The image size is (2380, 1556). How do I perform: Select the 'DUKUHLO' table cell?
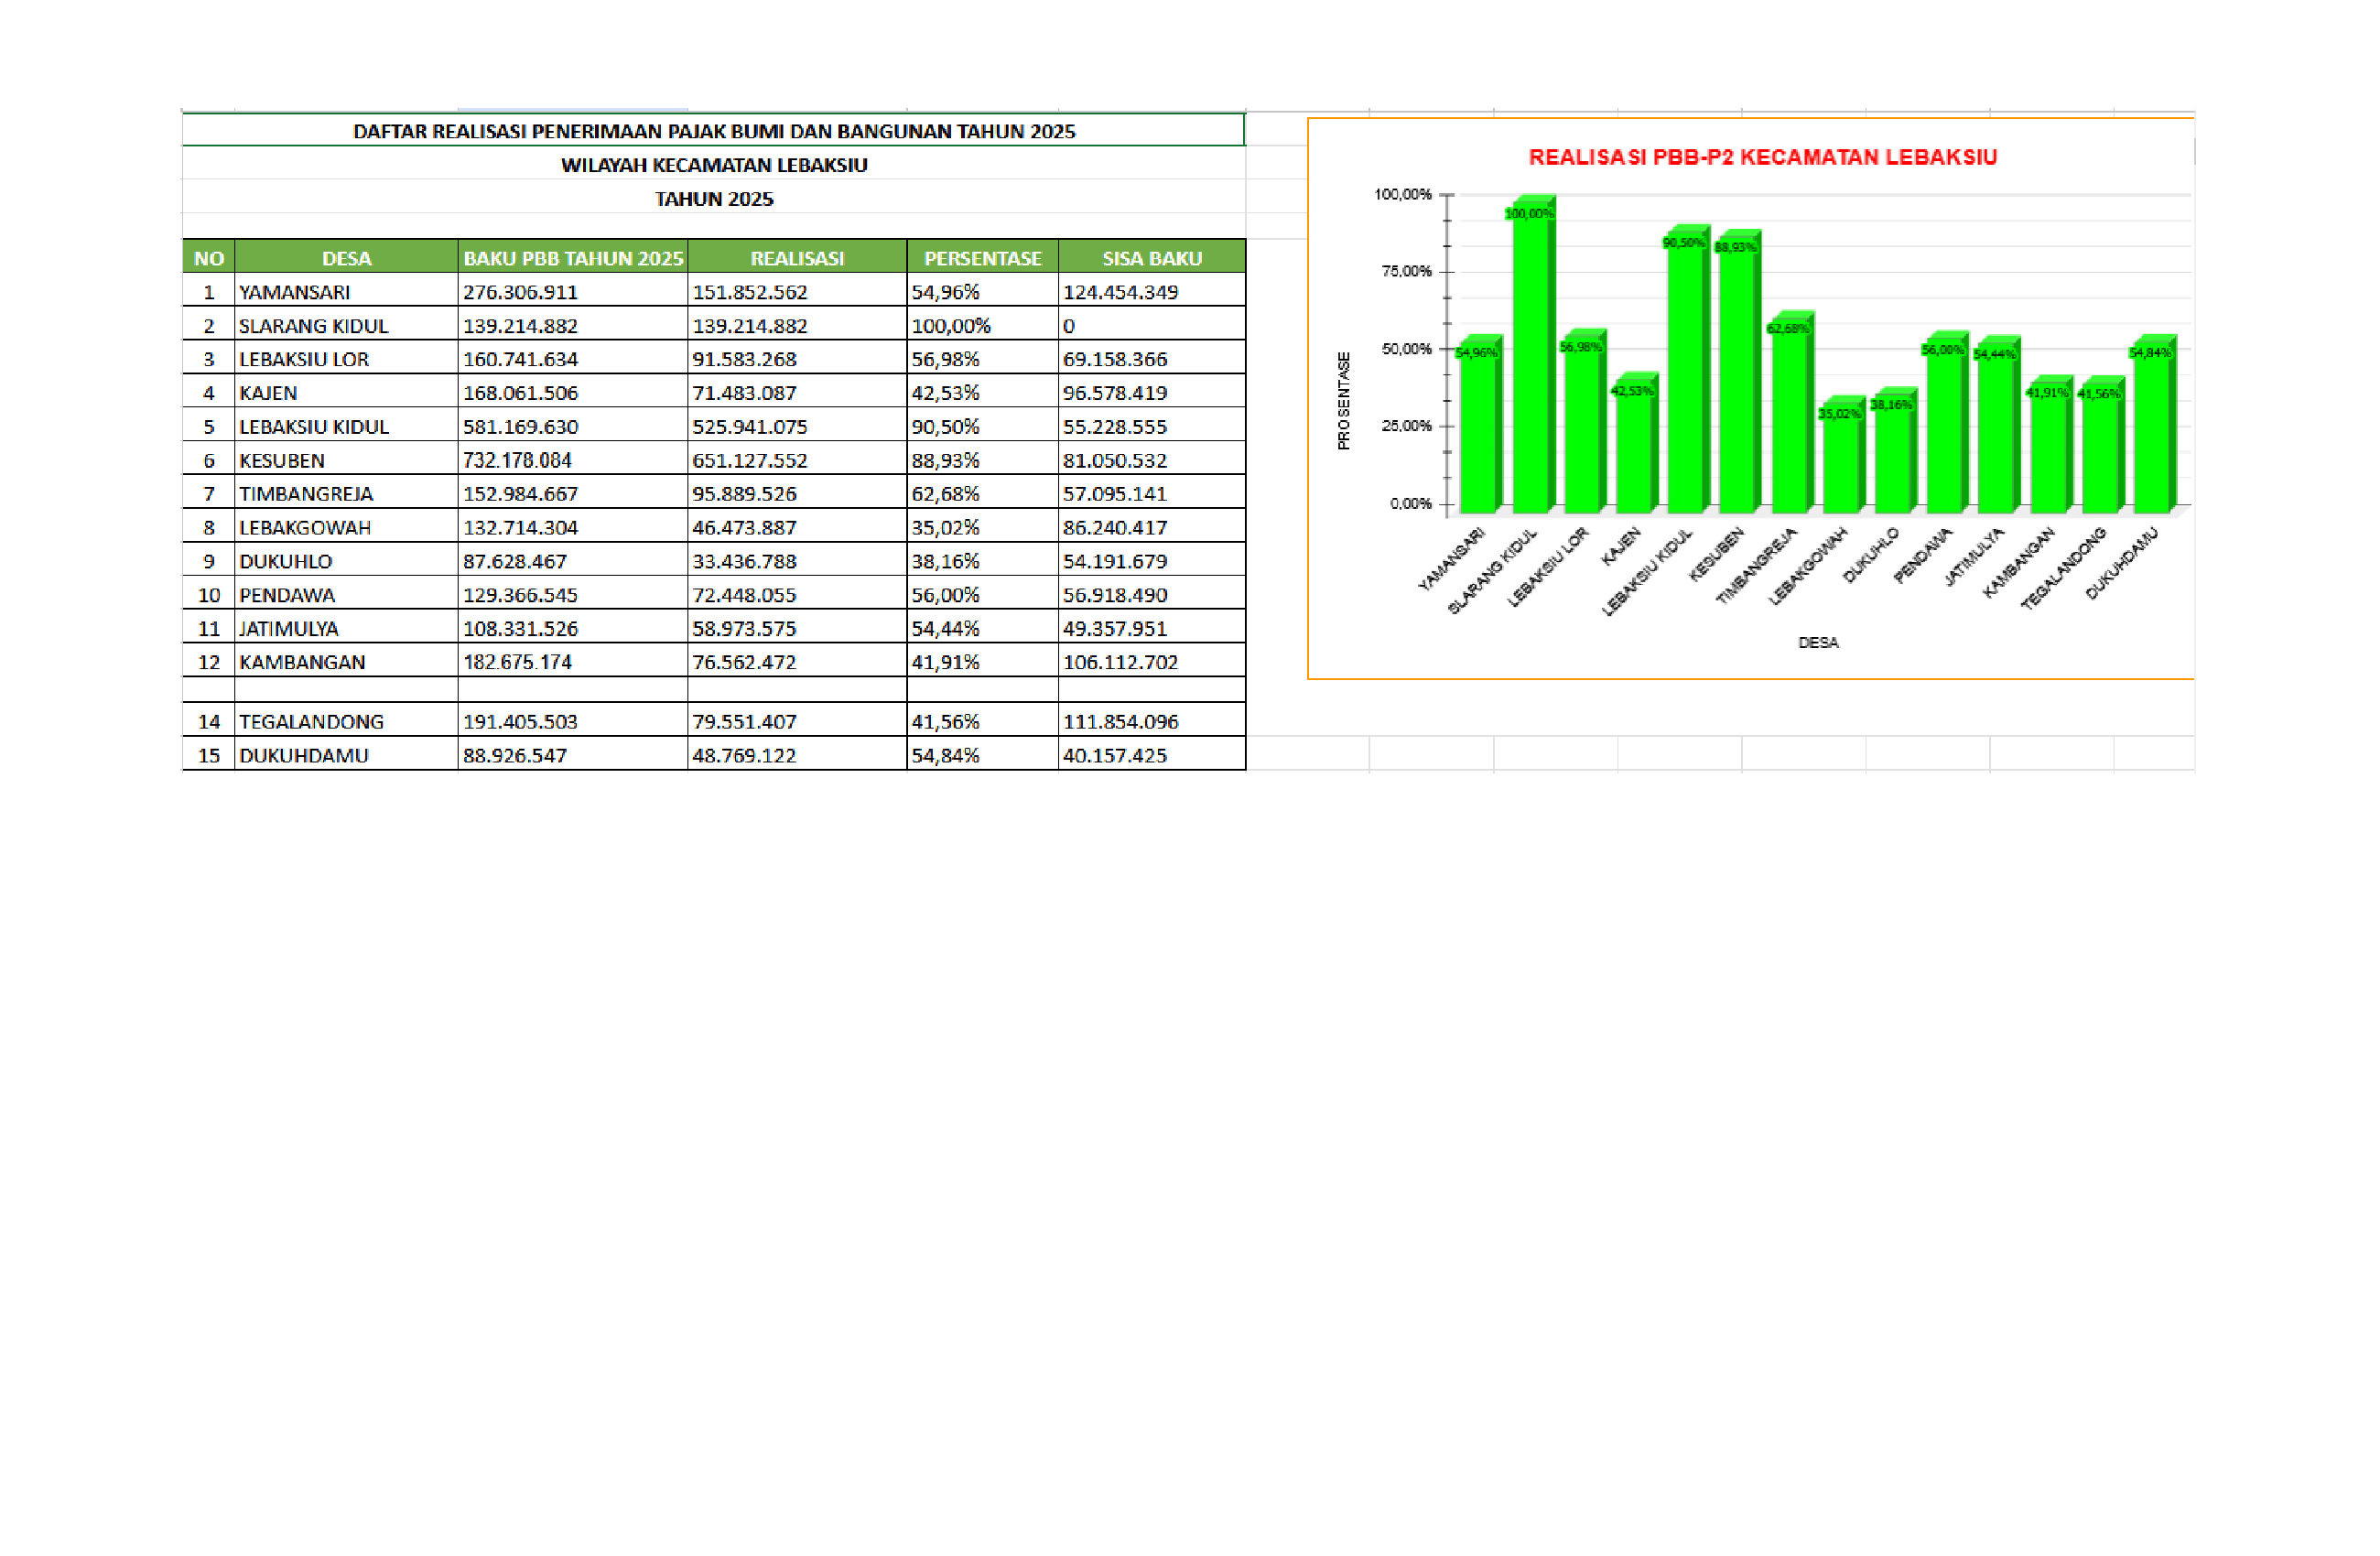coord(346,561)
